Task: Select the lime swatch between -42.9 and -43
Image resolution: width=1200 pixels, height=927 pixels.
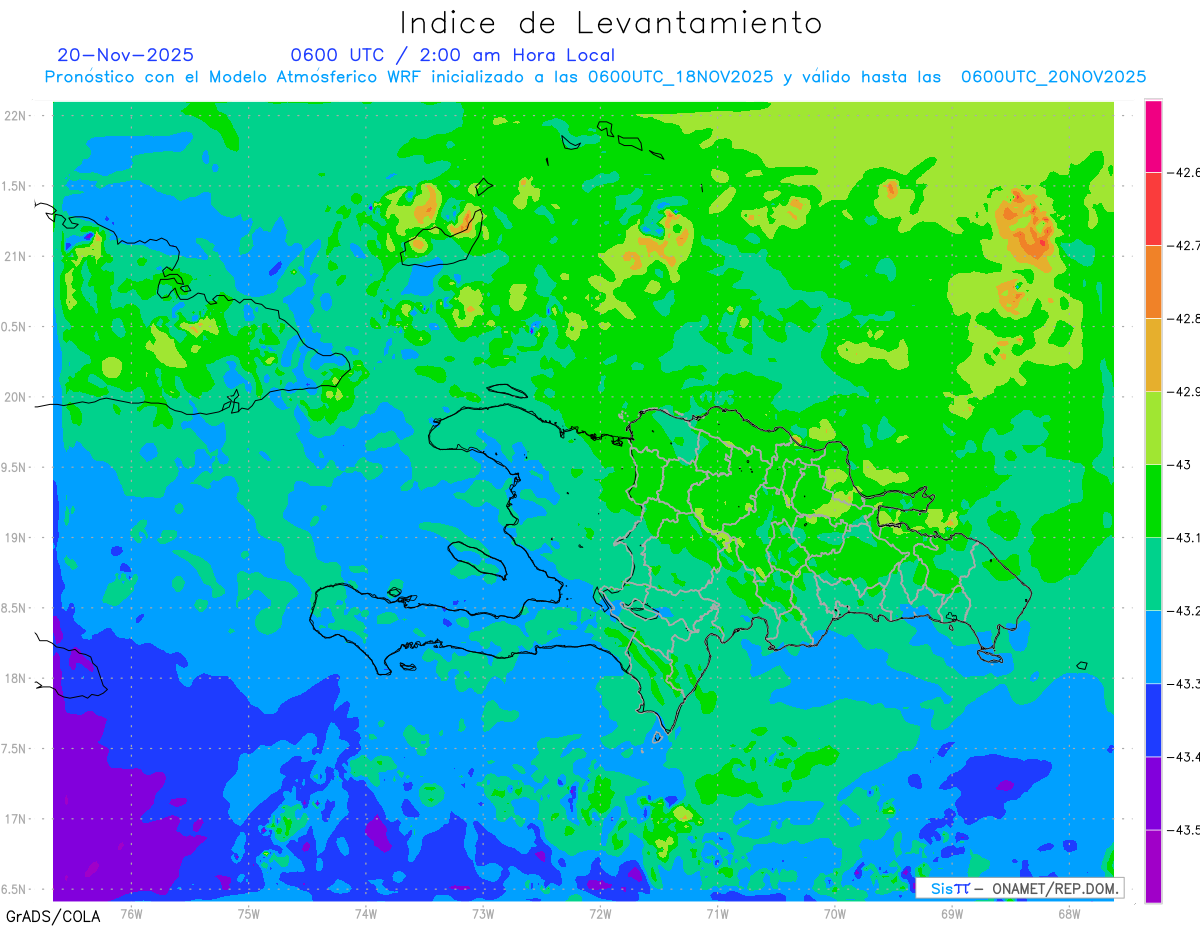Action: tap(1153, 428)
